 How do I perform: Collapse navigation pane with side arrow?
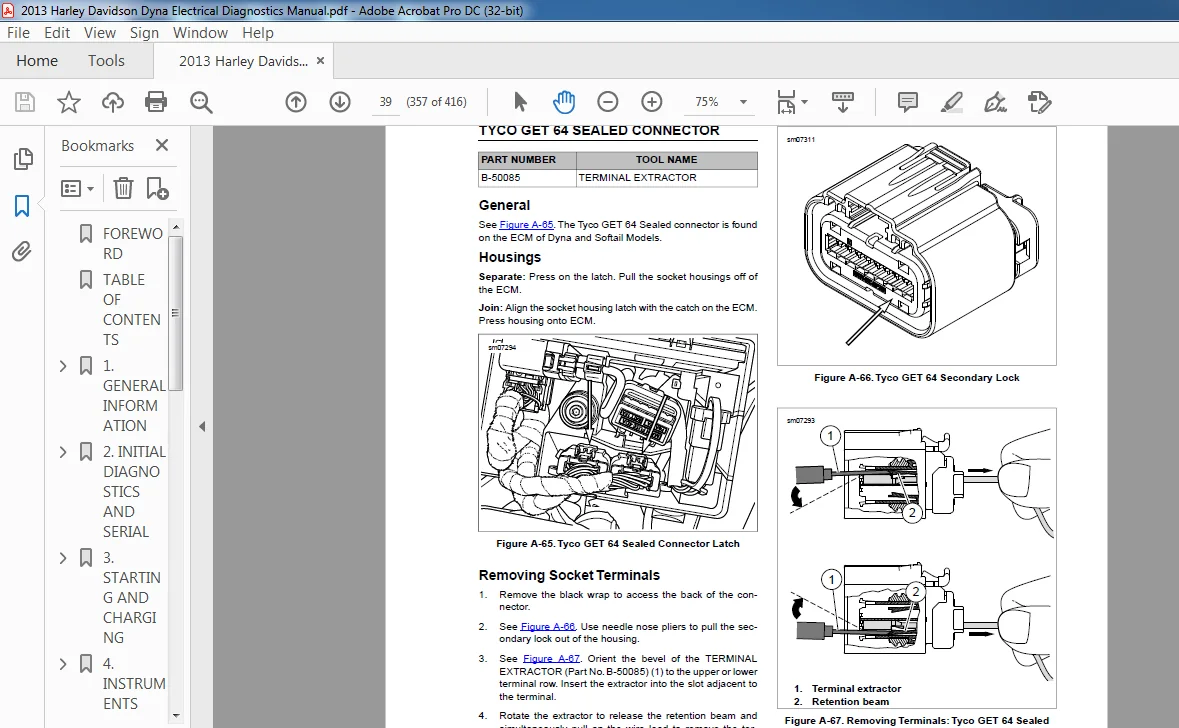click(x=202, y=426)
